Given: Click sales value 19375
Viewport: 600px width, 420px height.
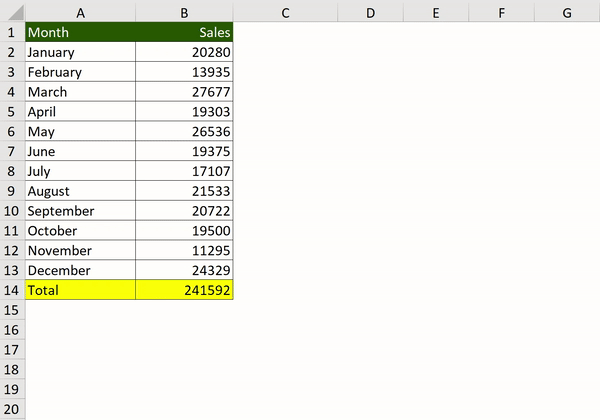Looking at the screenshot, I should (184, 151).
